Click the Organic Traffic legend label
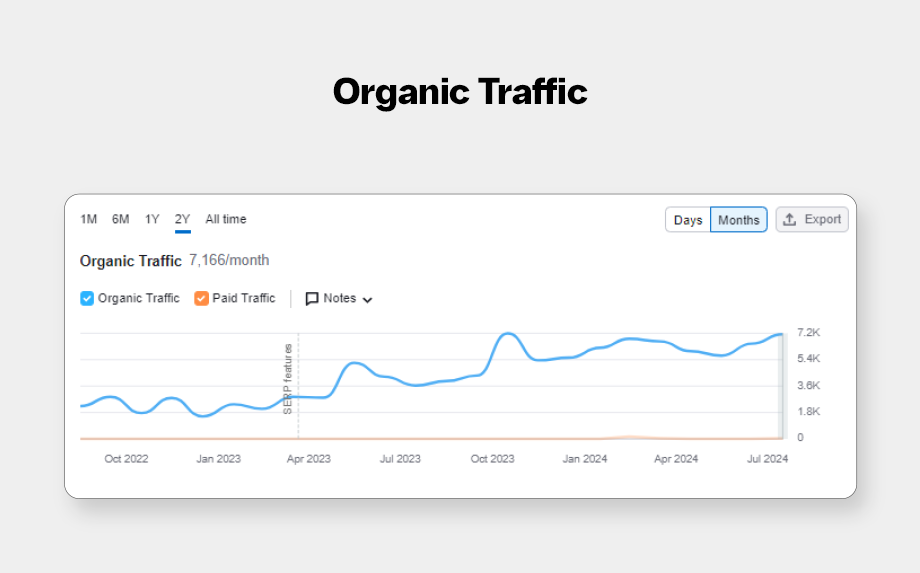The height and width of the screenshot is (573, 920). pos(139,298)
